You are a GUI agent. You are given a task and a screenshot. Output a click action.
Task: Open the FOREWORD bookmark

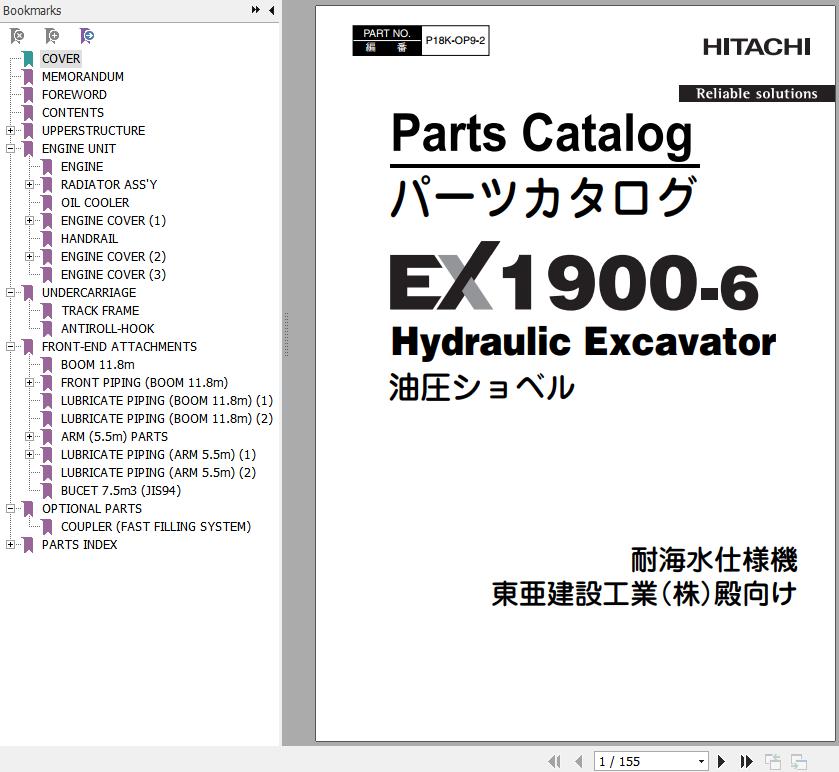tap(74, 95)
